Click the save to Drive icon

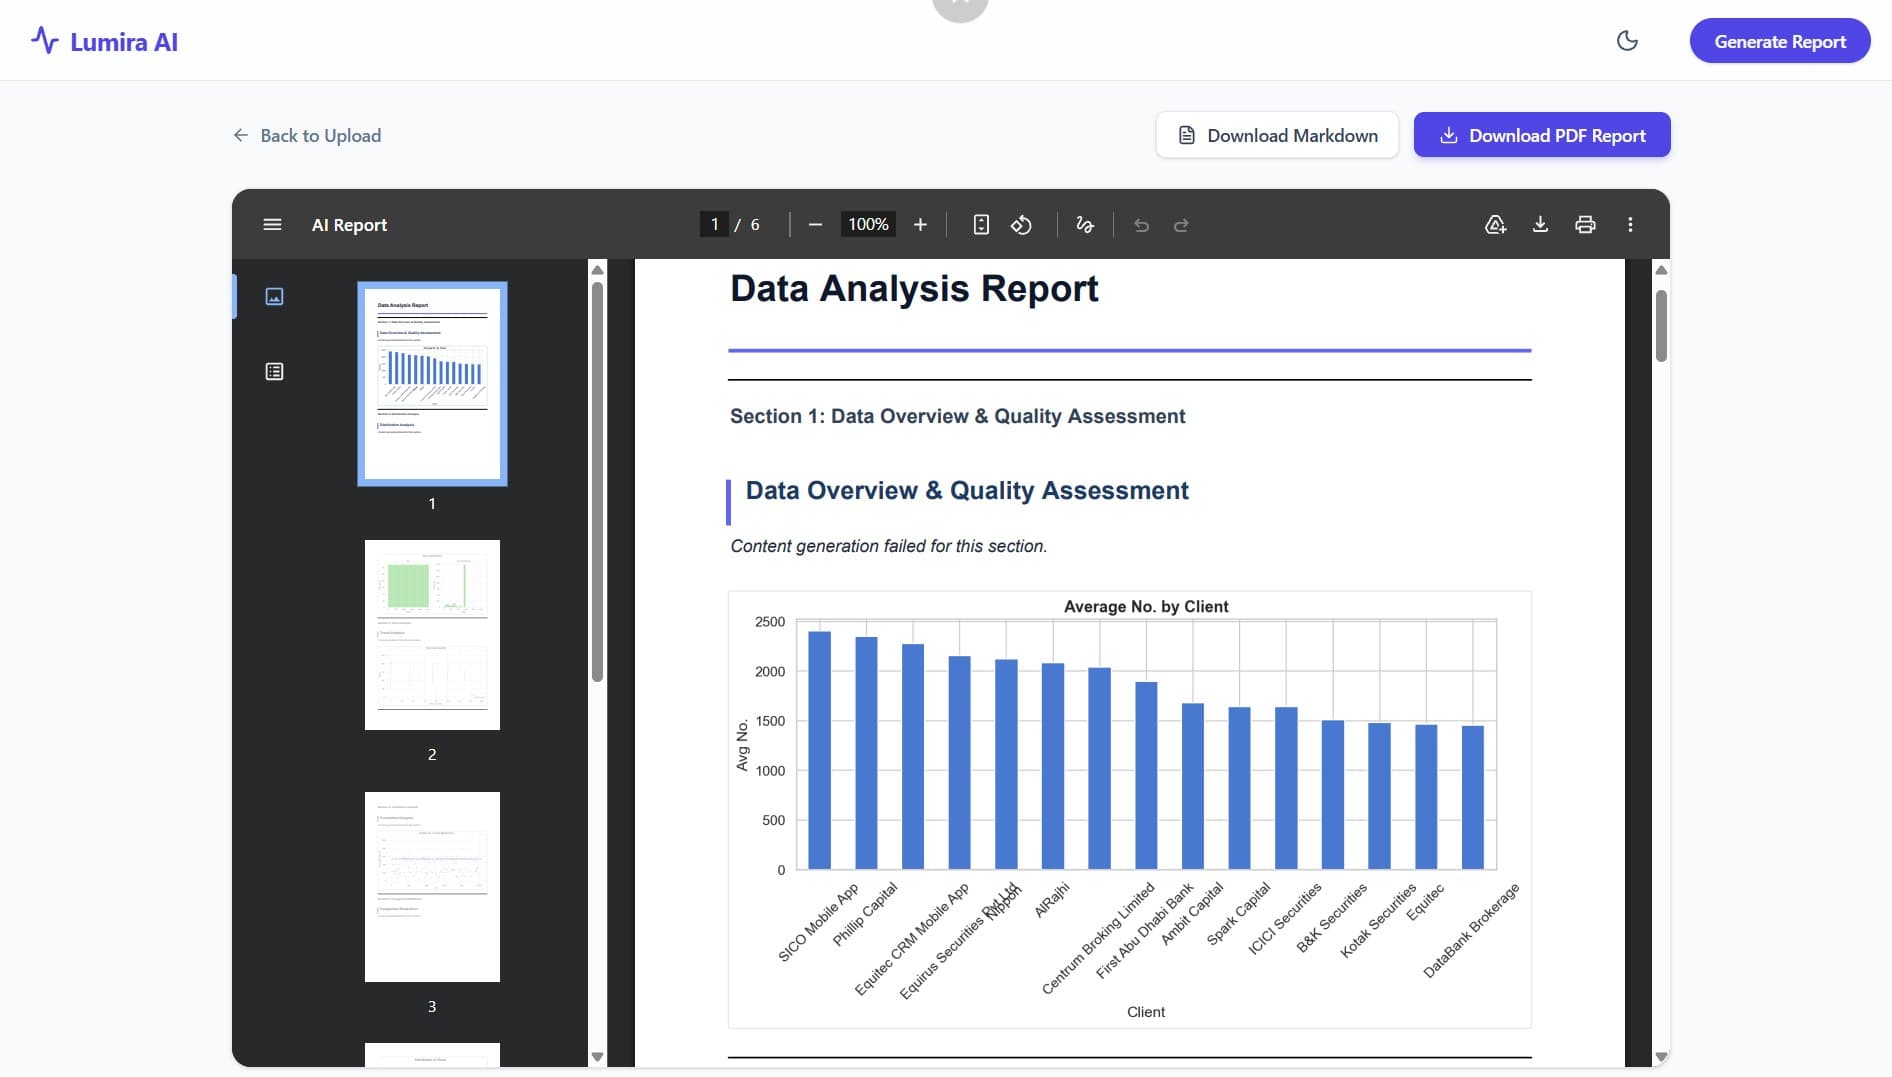pos(1495,225)
